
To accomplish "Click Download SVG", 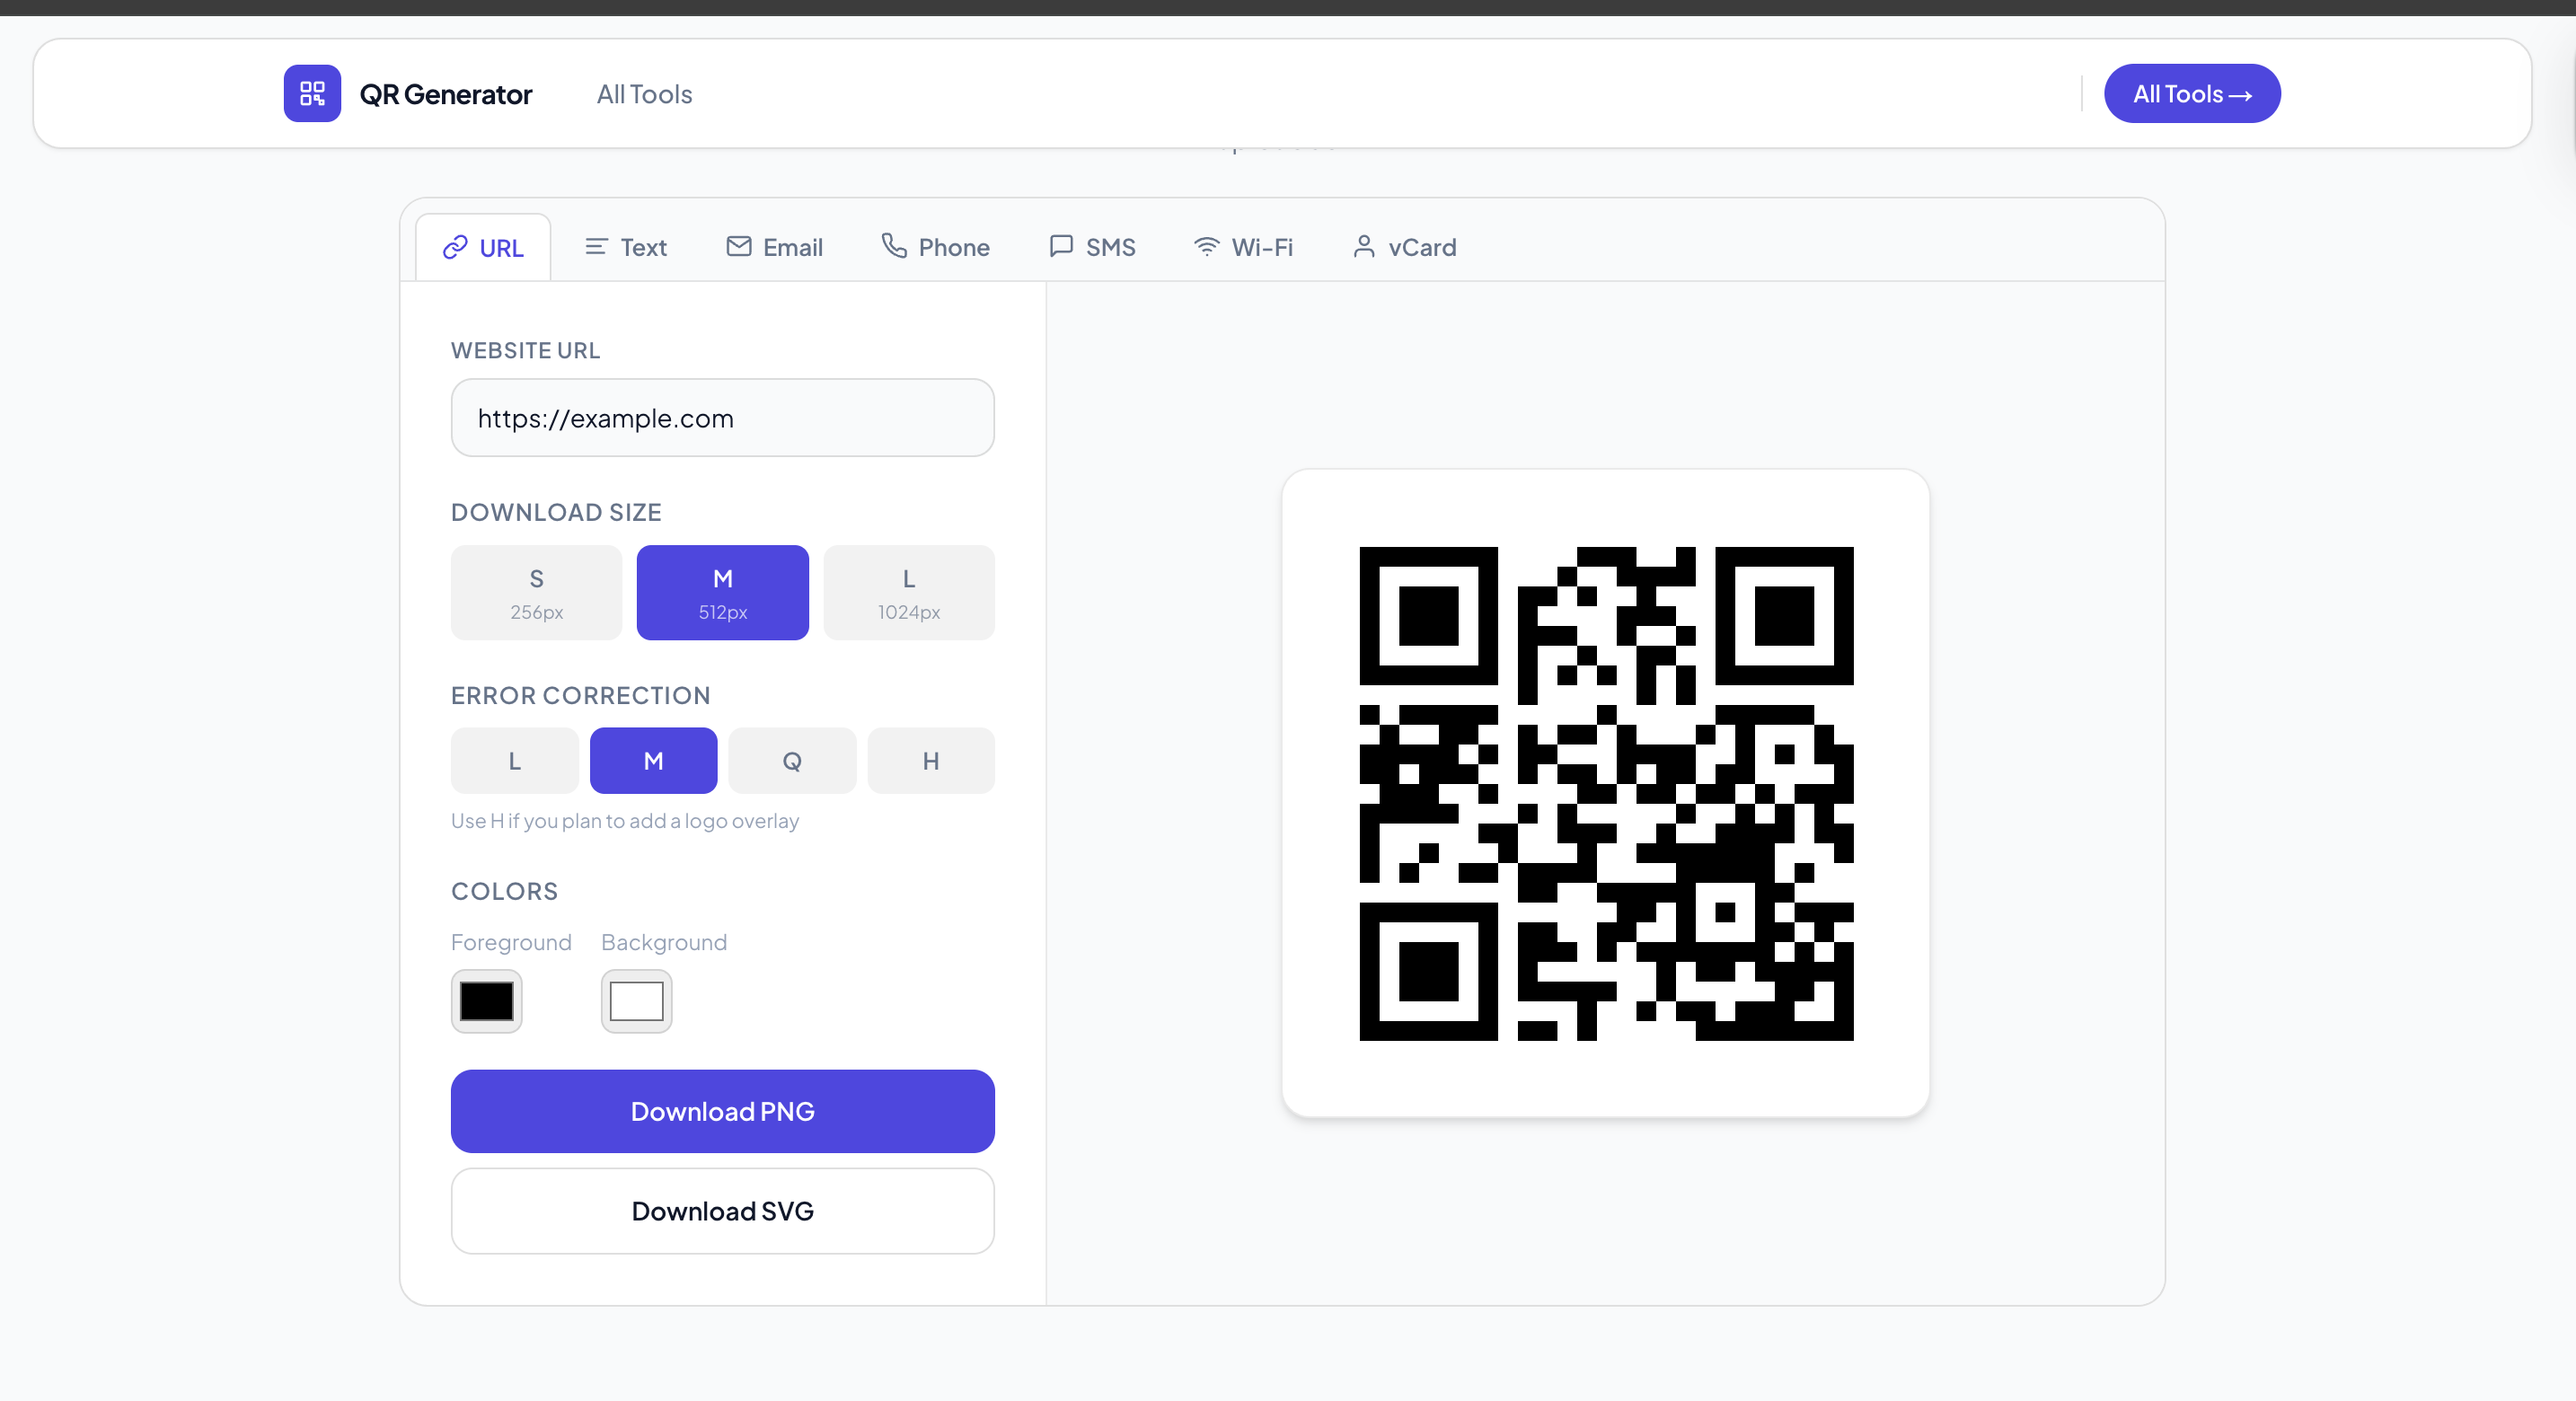I will click(x=722, y=1210).
